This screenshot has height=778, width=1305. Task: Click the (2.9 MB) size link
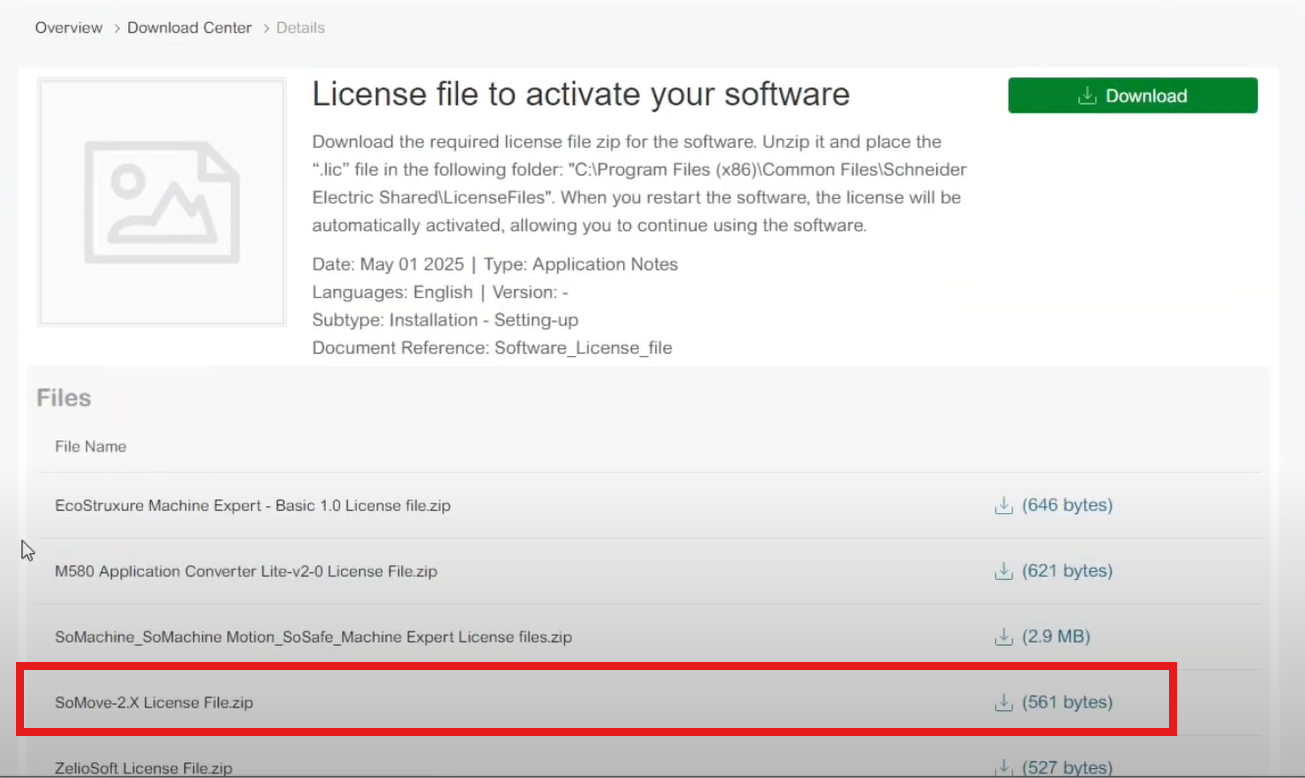pyautogui.click(x=1056, y=637)
